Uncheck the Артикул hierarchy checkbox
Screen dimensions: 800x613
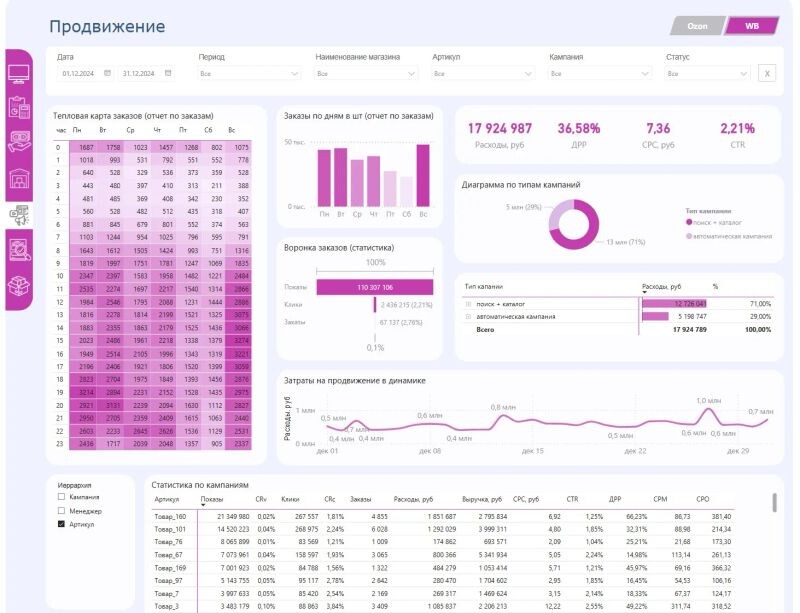pyautogui.click(x=62, y=524)
